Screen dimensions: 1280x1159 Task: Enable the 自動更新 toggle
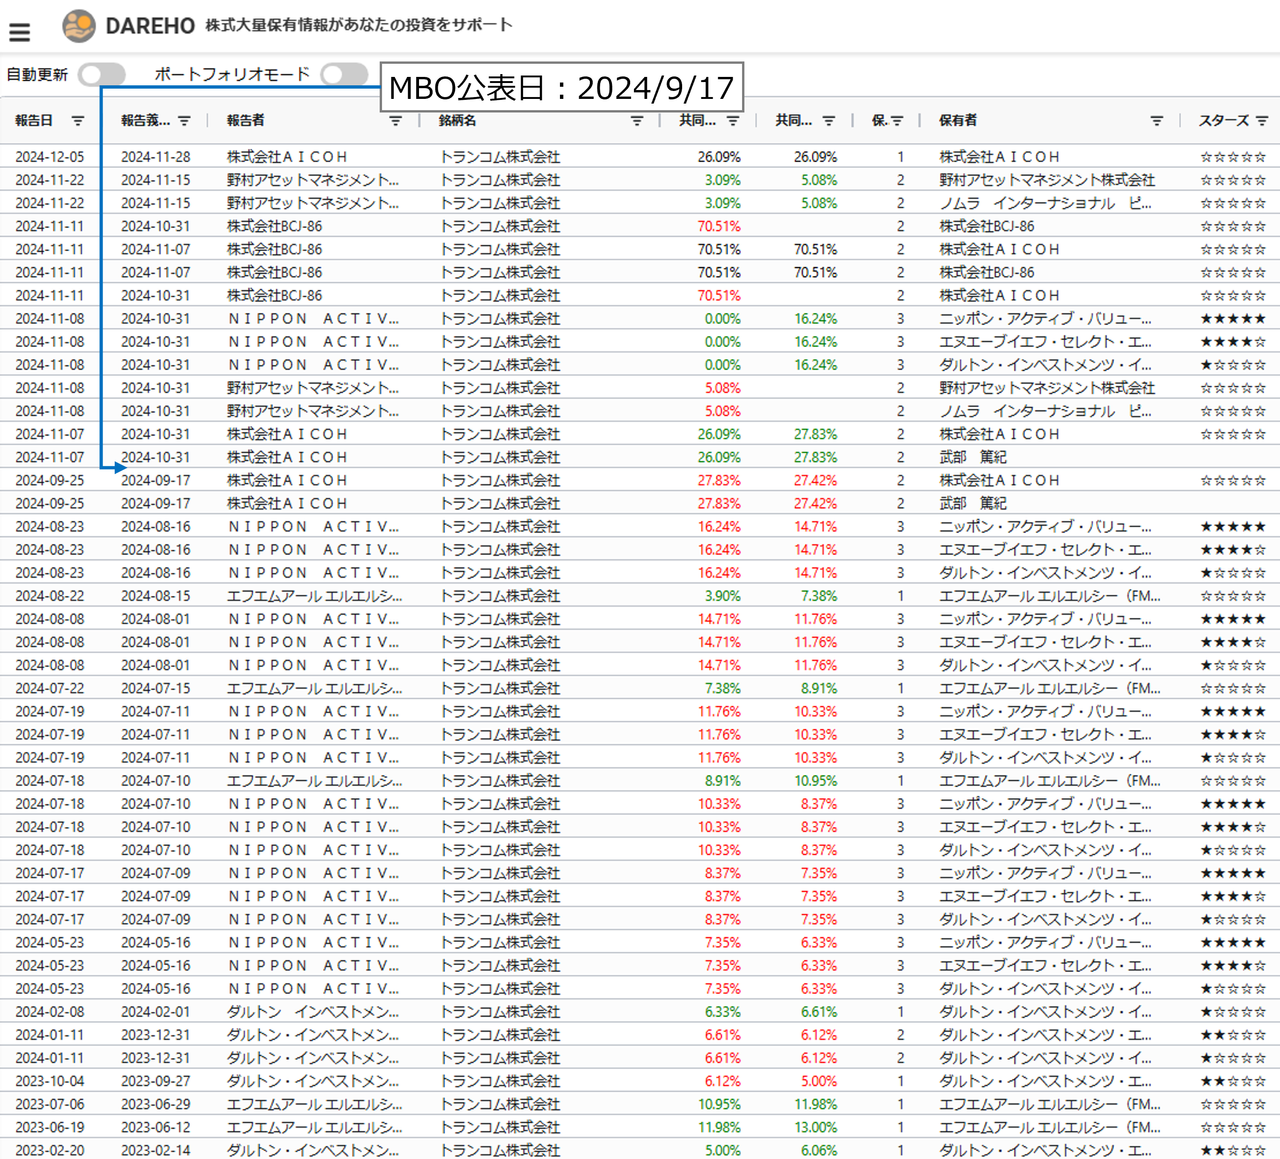point(102,75)
